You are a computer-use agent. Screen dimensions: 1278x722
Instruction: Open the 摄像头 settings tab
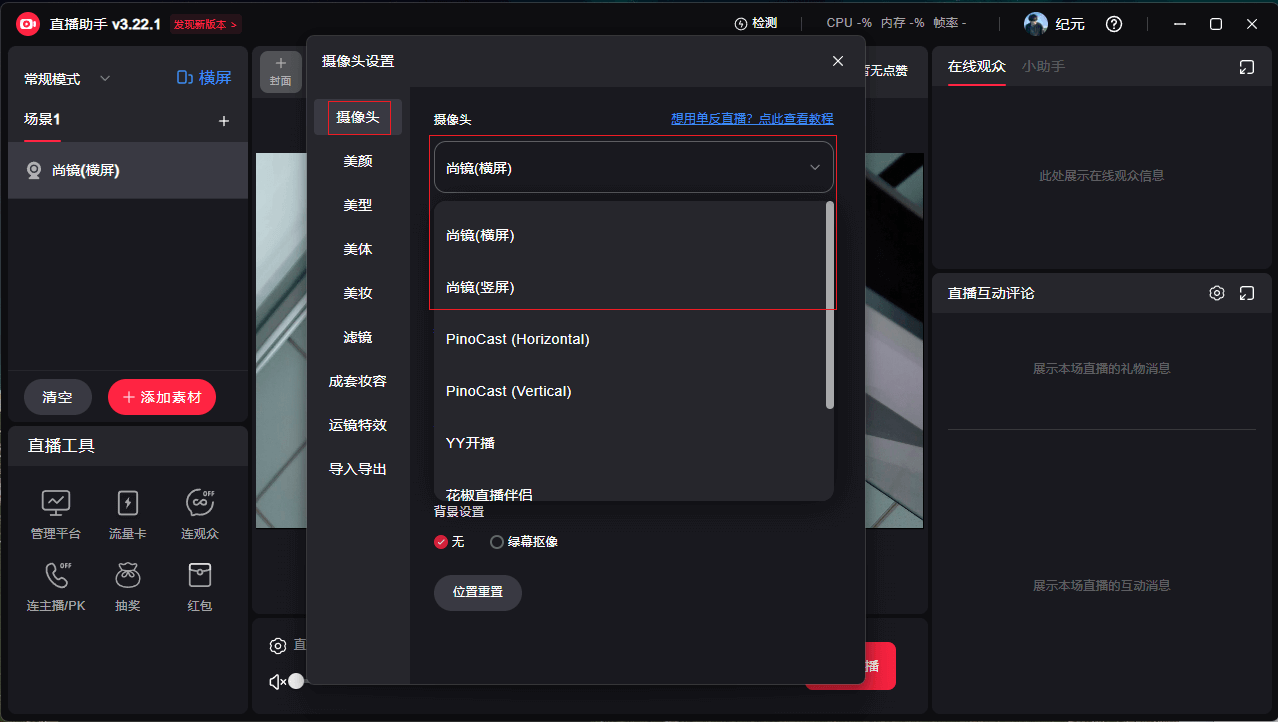(358, 117)
